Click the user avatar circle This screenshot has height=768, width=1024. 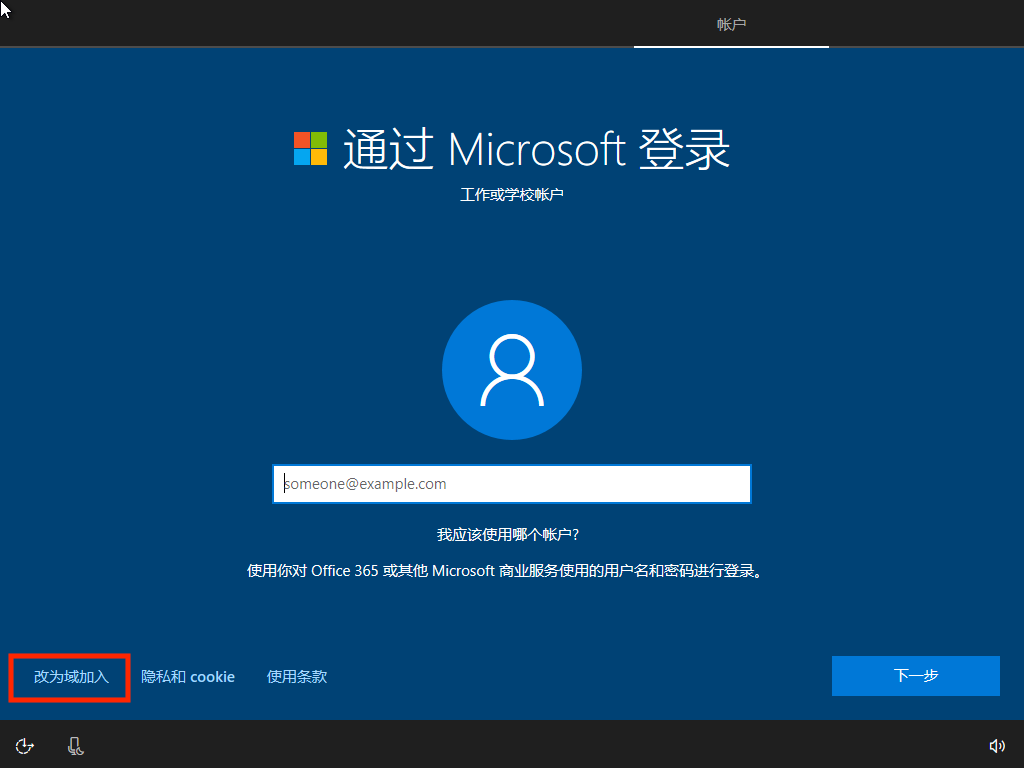[x=512, y=370]
